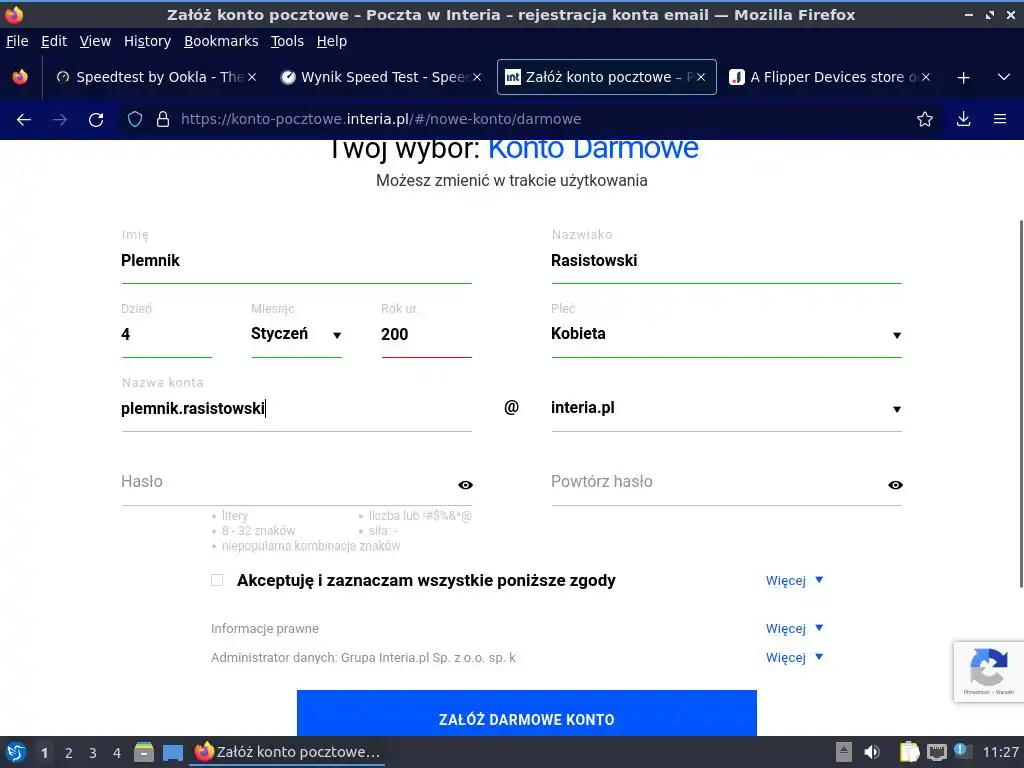
Task: List all tabs with the chevron
Action: point(1004,77)
